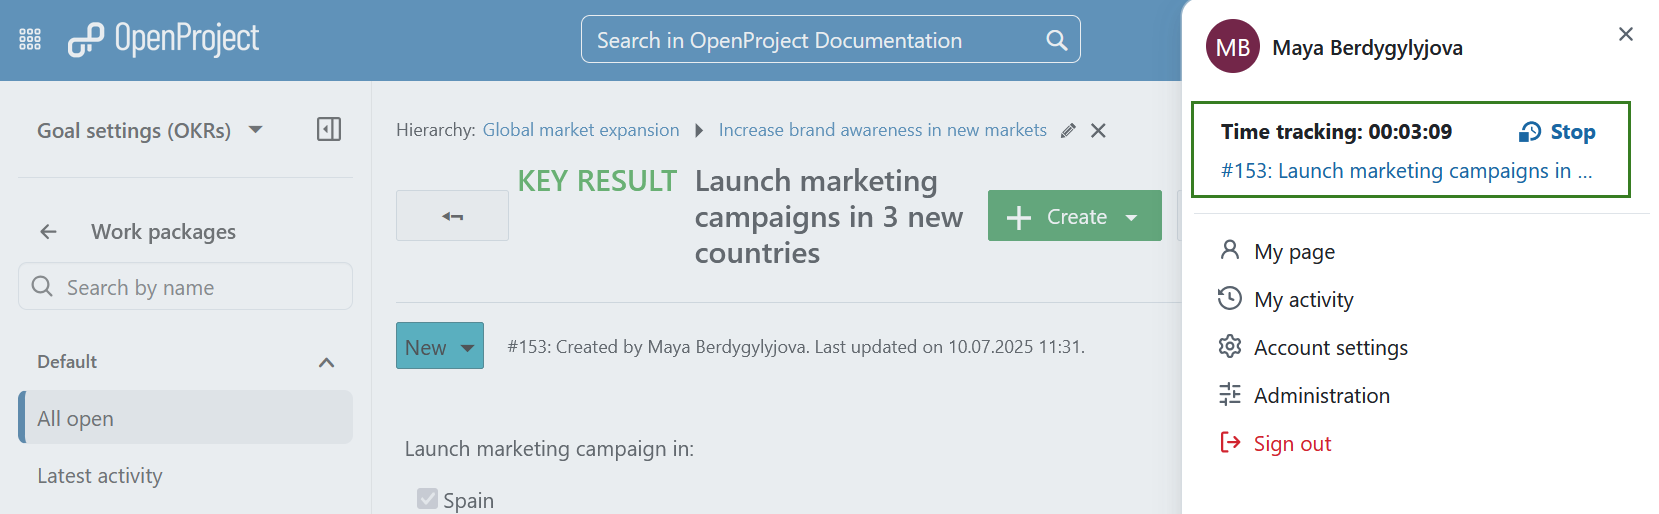Open the global modules grid menu

pos(30,40)
